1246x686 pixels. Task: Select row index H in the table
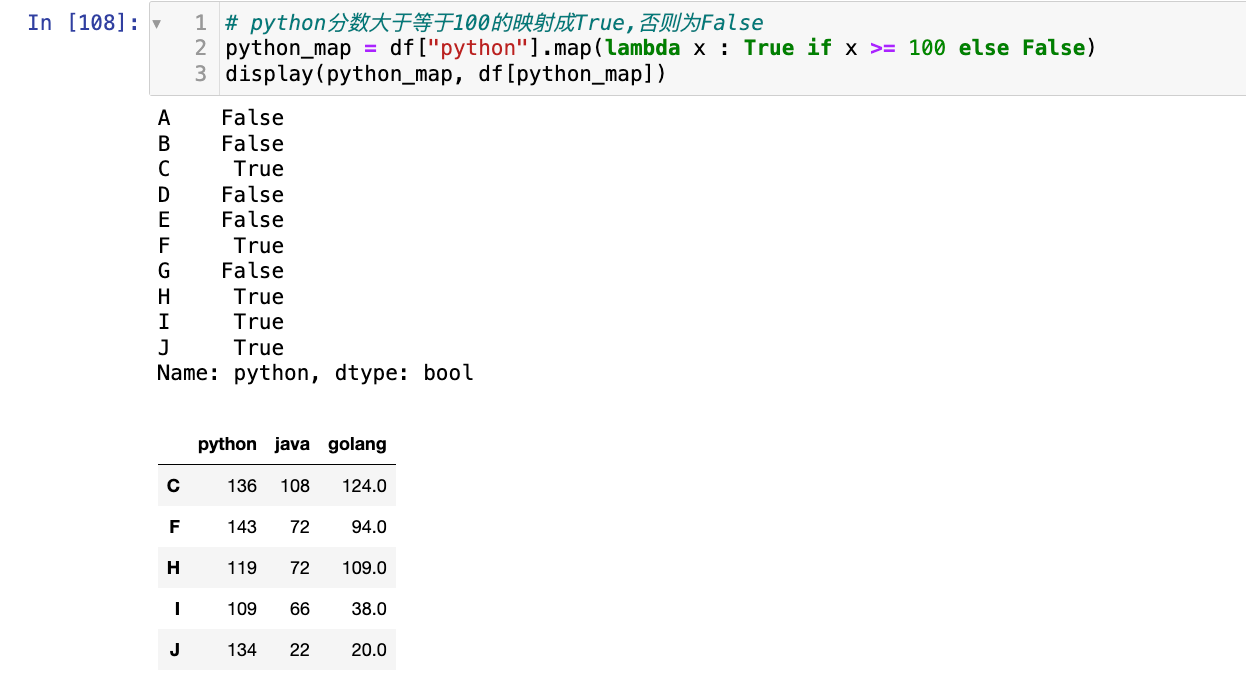coord(173,568)
